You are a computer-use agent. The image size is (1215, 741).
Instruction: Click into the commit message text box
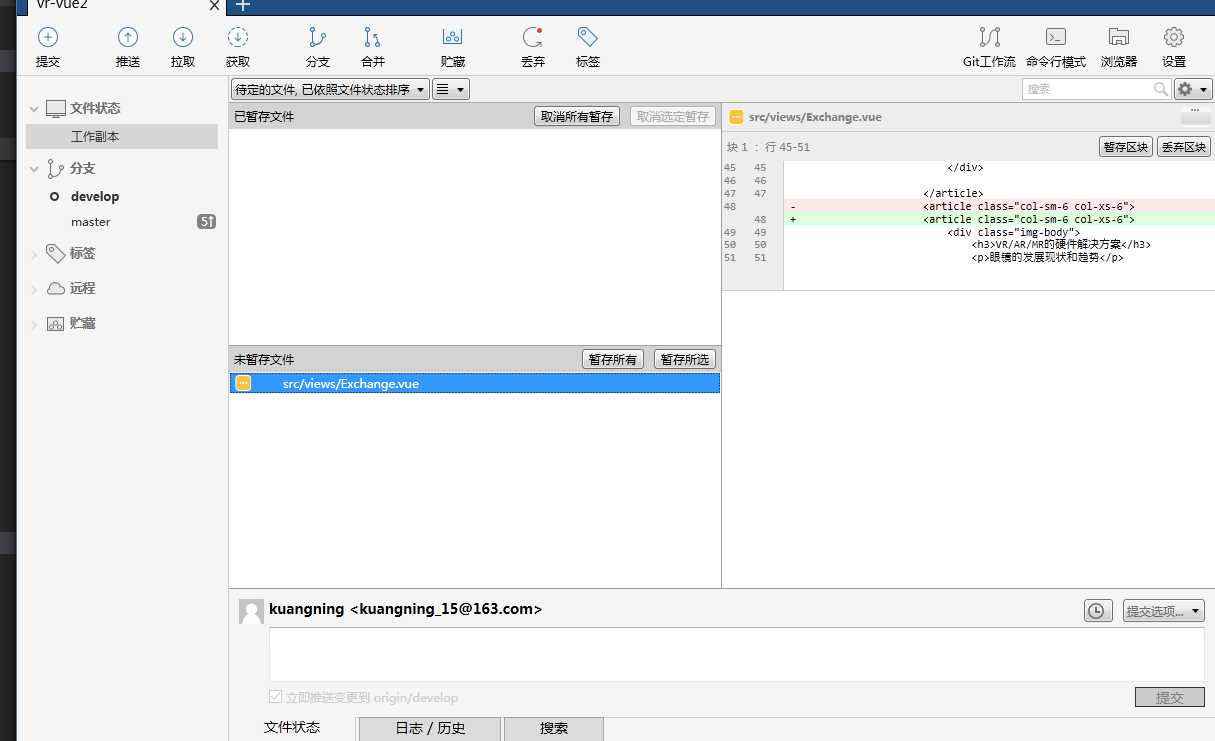(737, 655)
